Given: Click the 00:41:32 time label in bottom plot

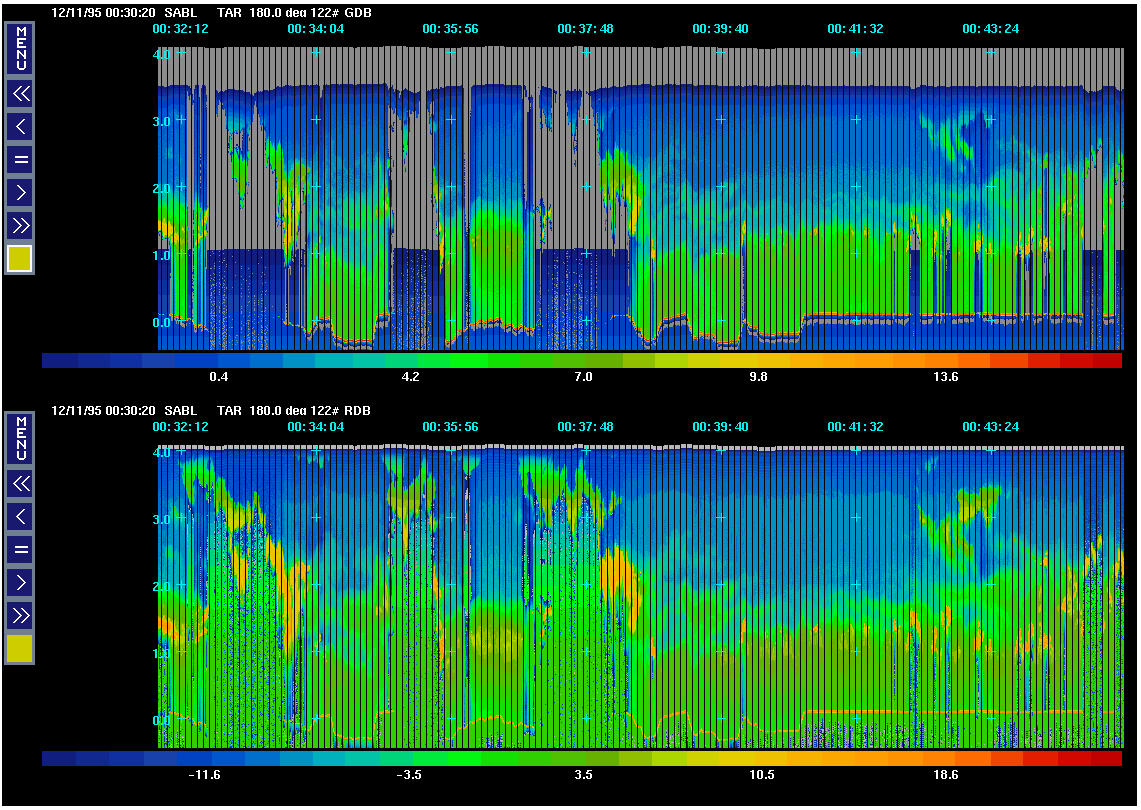Looking at the screenshot, I should [855, 427].
